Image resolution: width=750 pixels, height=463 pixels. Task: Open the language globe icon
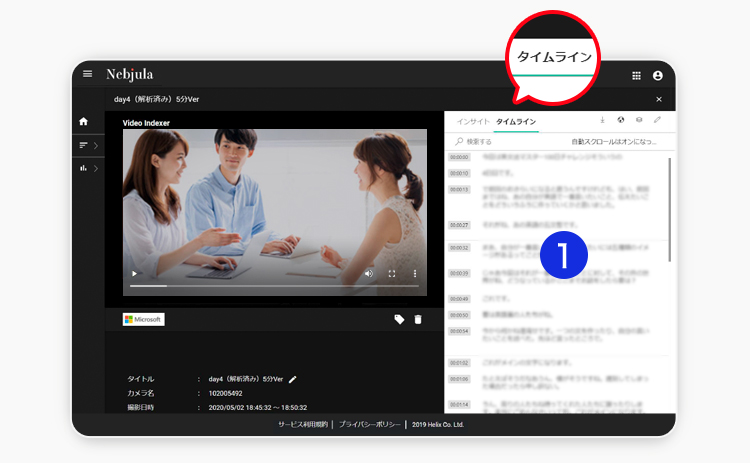tap(621, 120)
